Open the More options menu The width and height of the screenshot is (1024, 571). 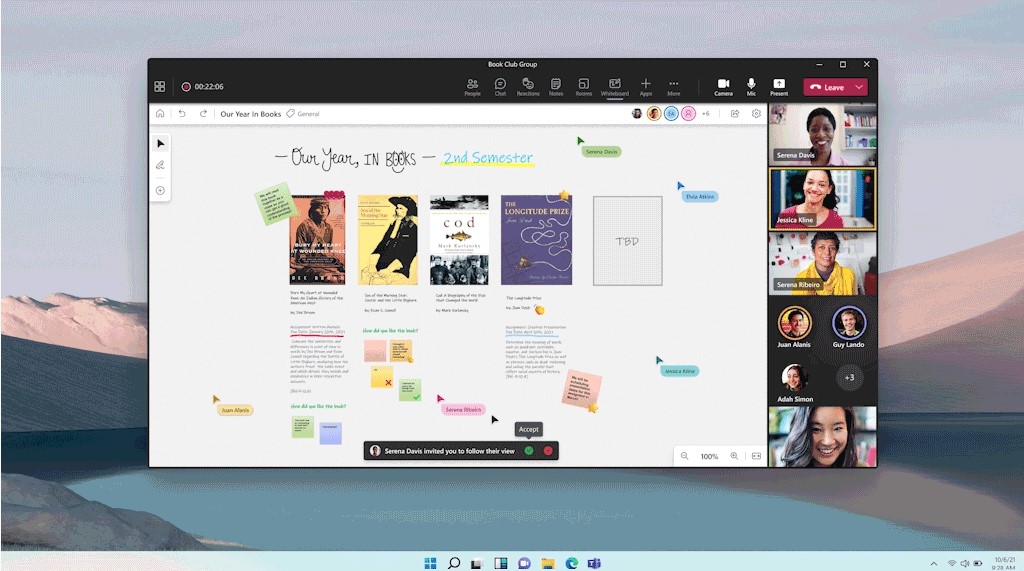[674, 87]
